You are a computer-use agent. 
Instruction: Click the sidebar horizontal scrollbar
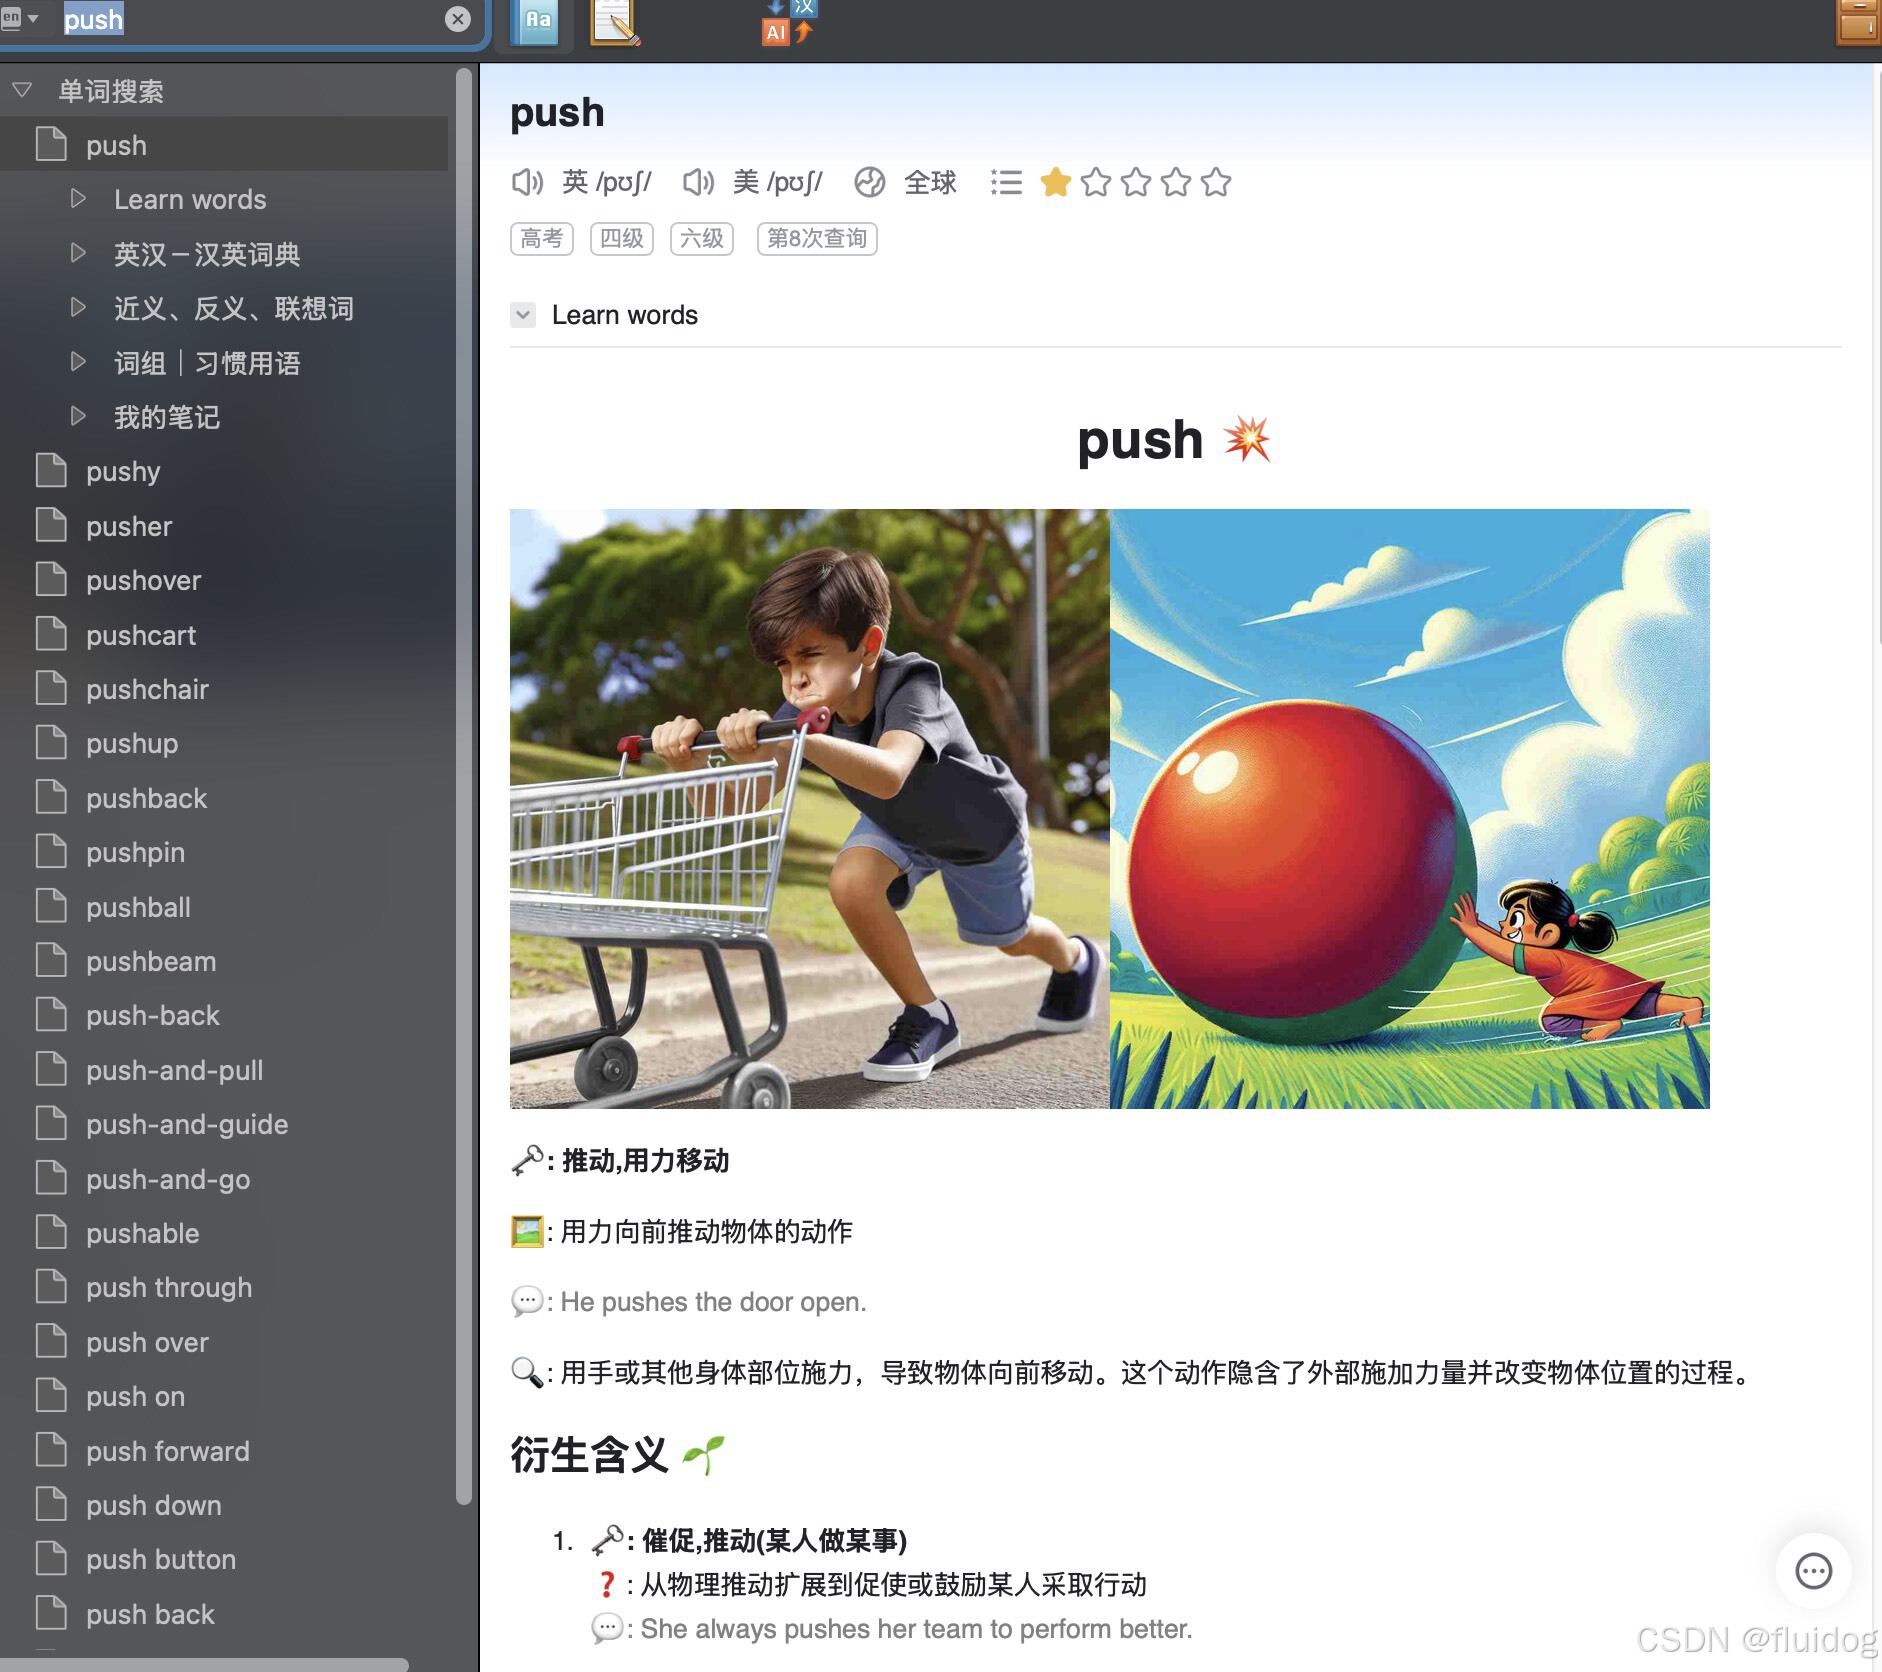click(204, 1664)
